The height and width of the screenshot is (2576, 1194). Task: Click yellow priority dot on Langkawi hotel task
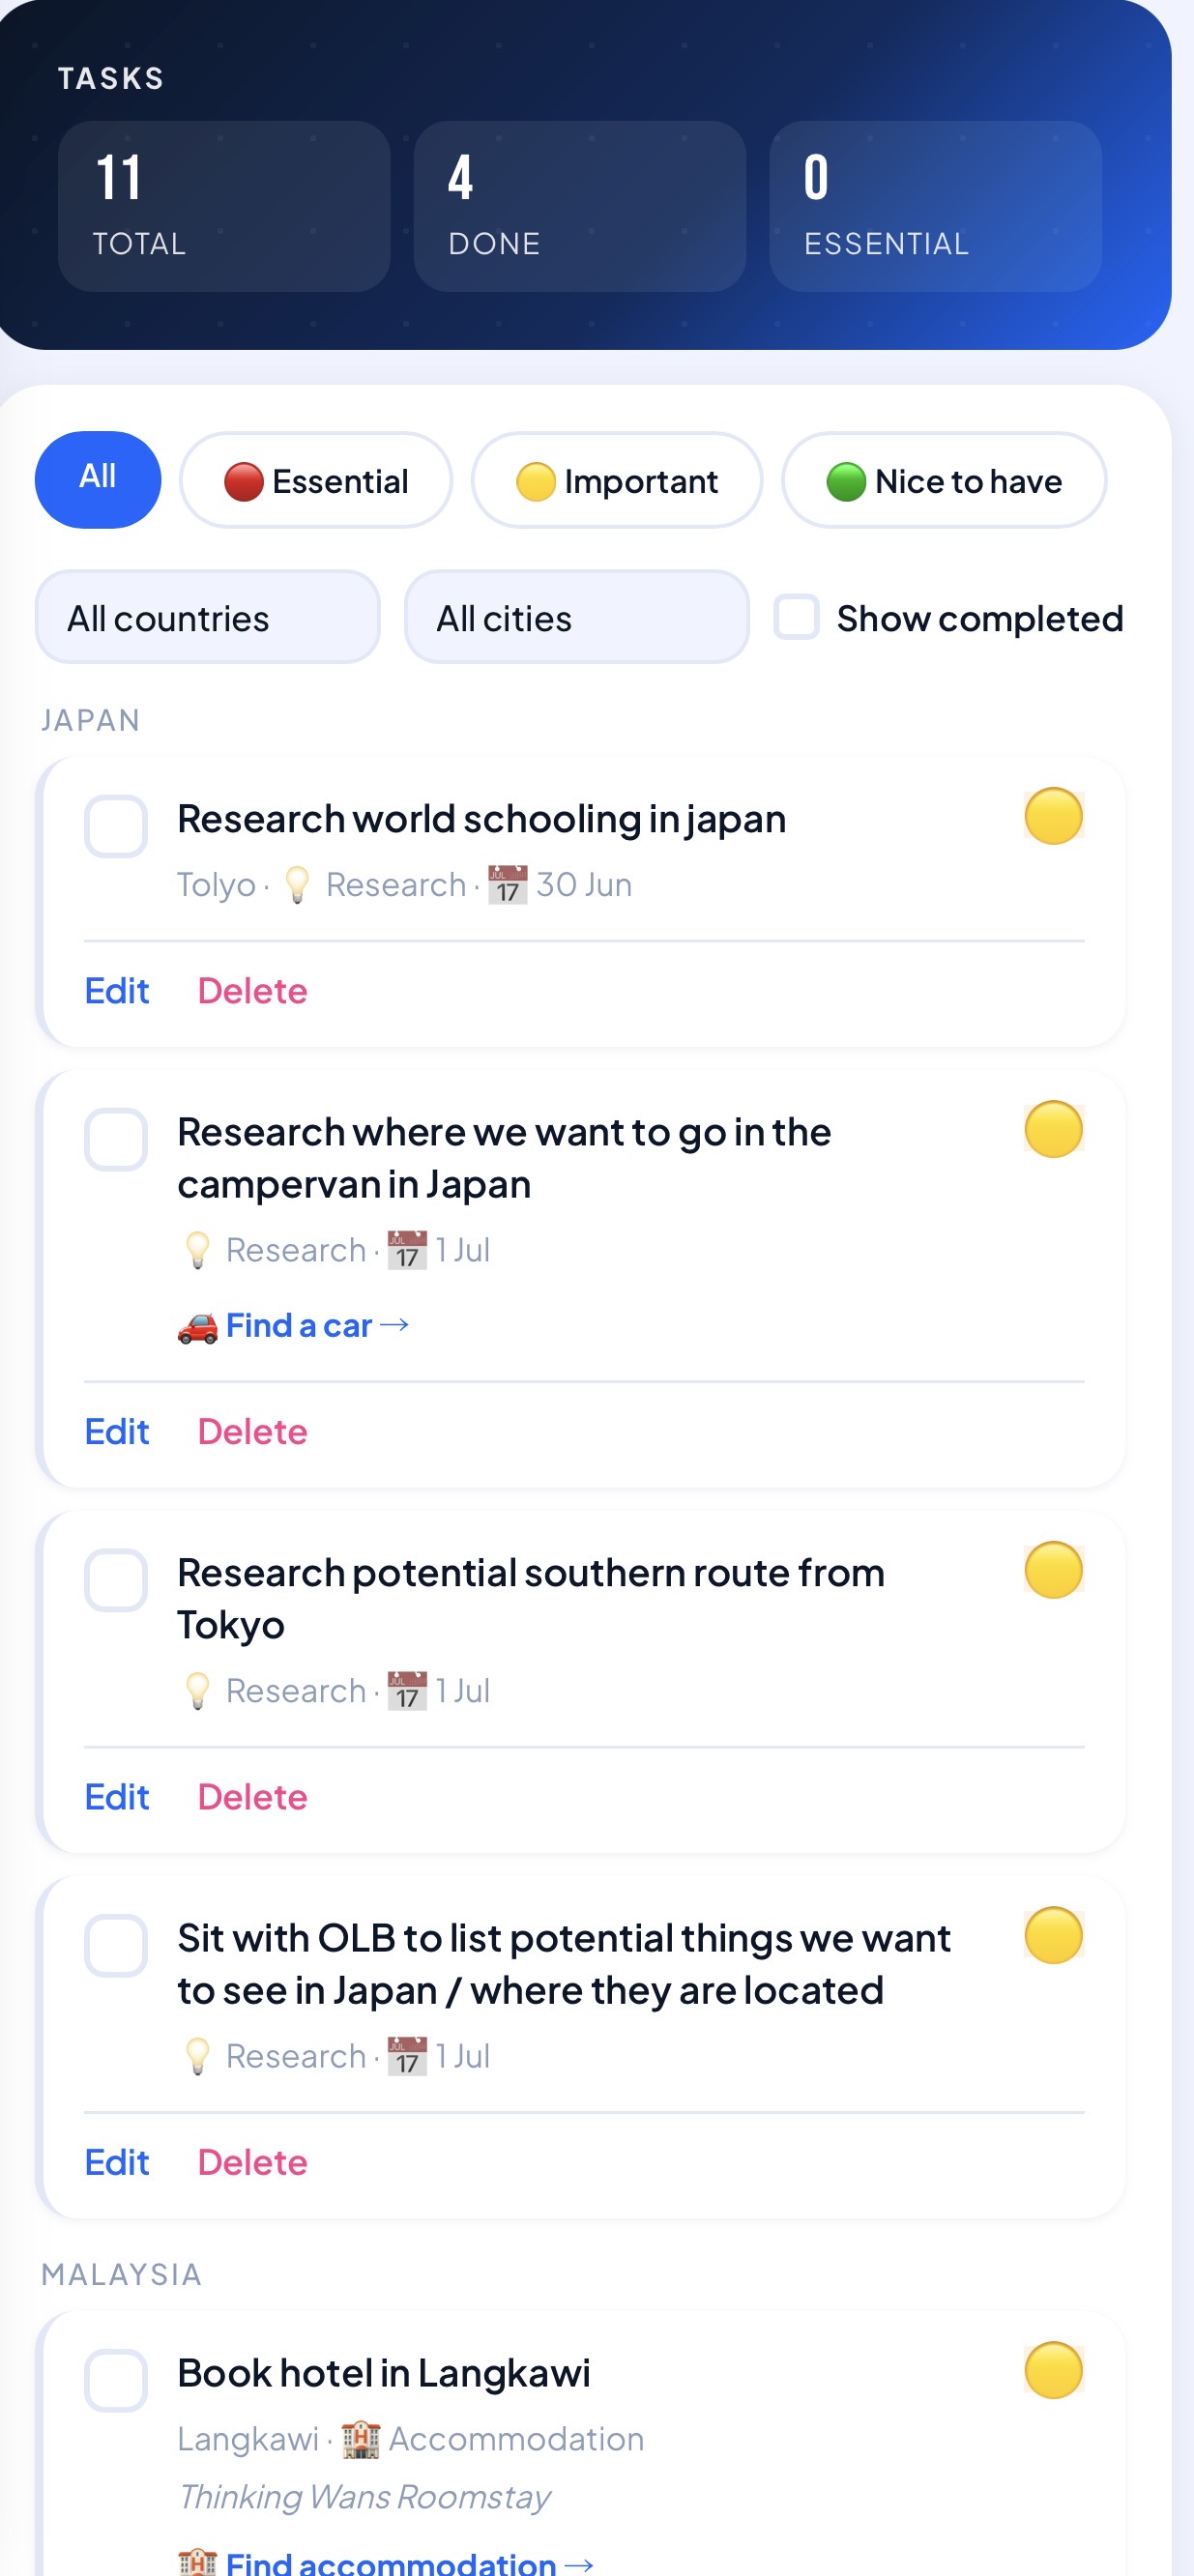pos(1053,2370)
